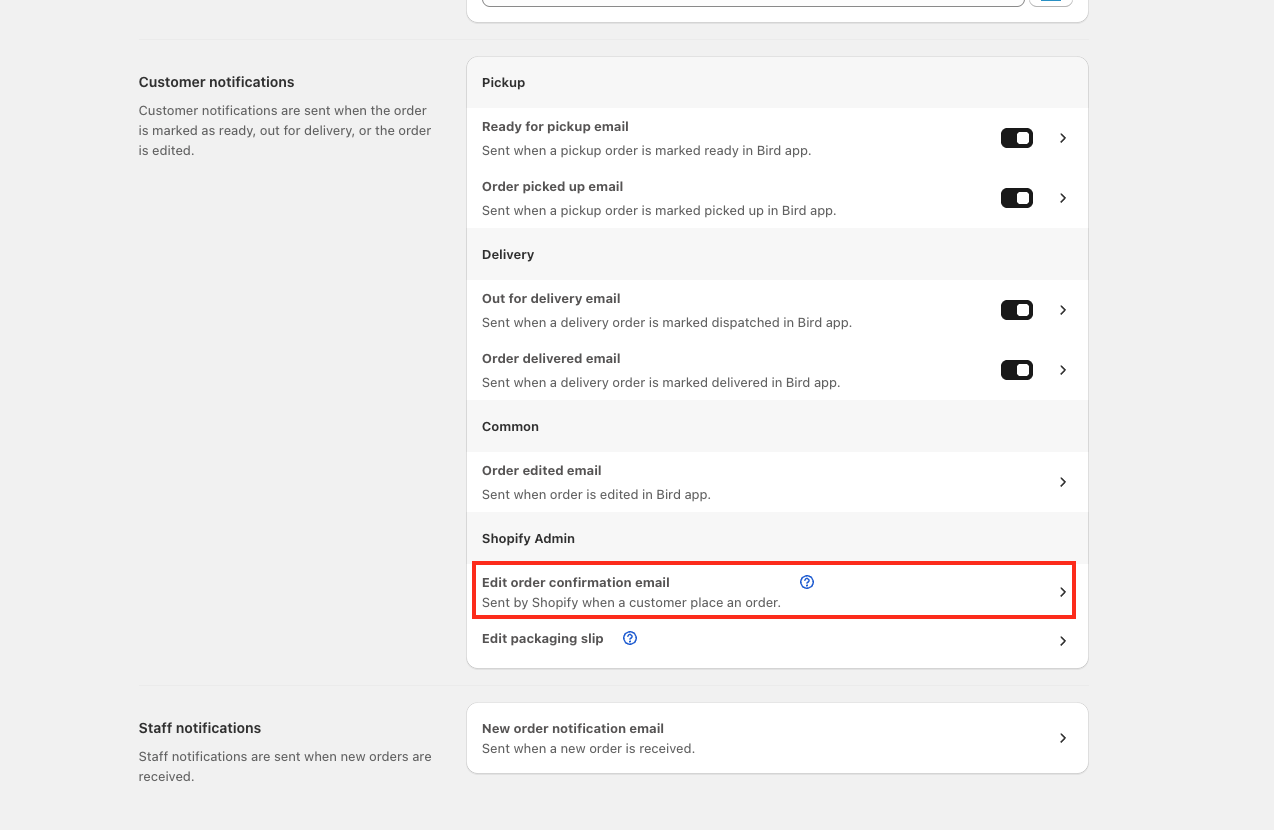Viewport: 1274px width, 830px height.
Task: Expand Order delivered email arrow
Action: [1063, 370]
